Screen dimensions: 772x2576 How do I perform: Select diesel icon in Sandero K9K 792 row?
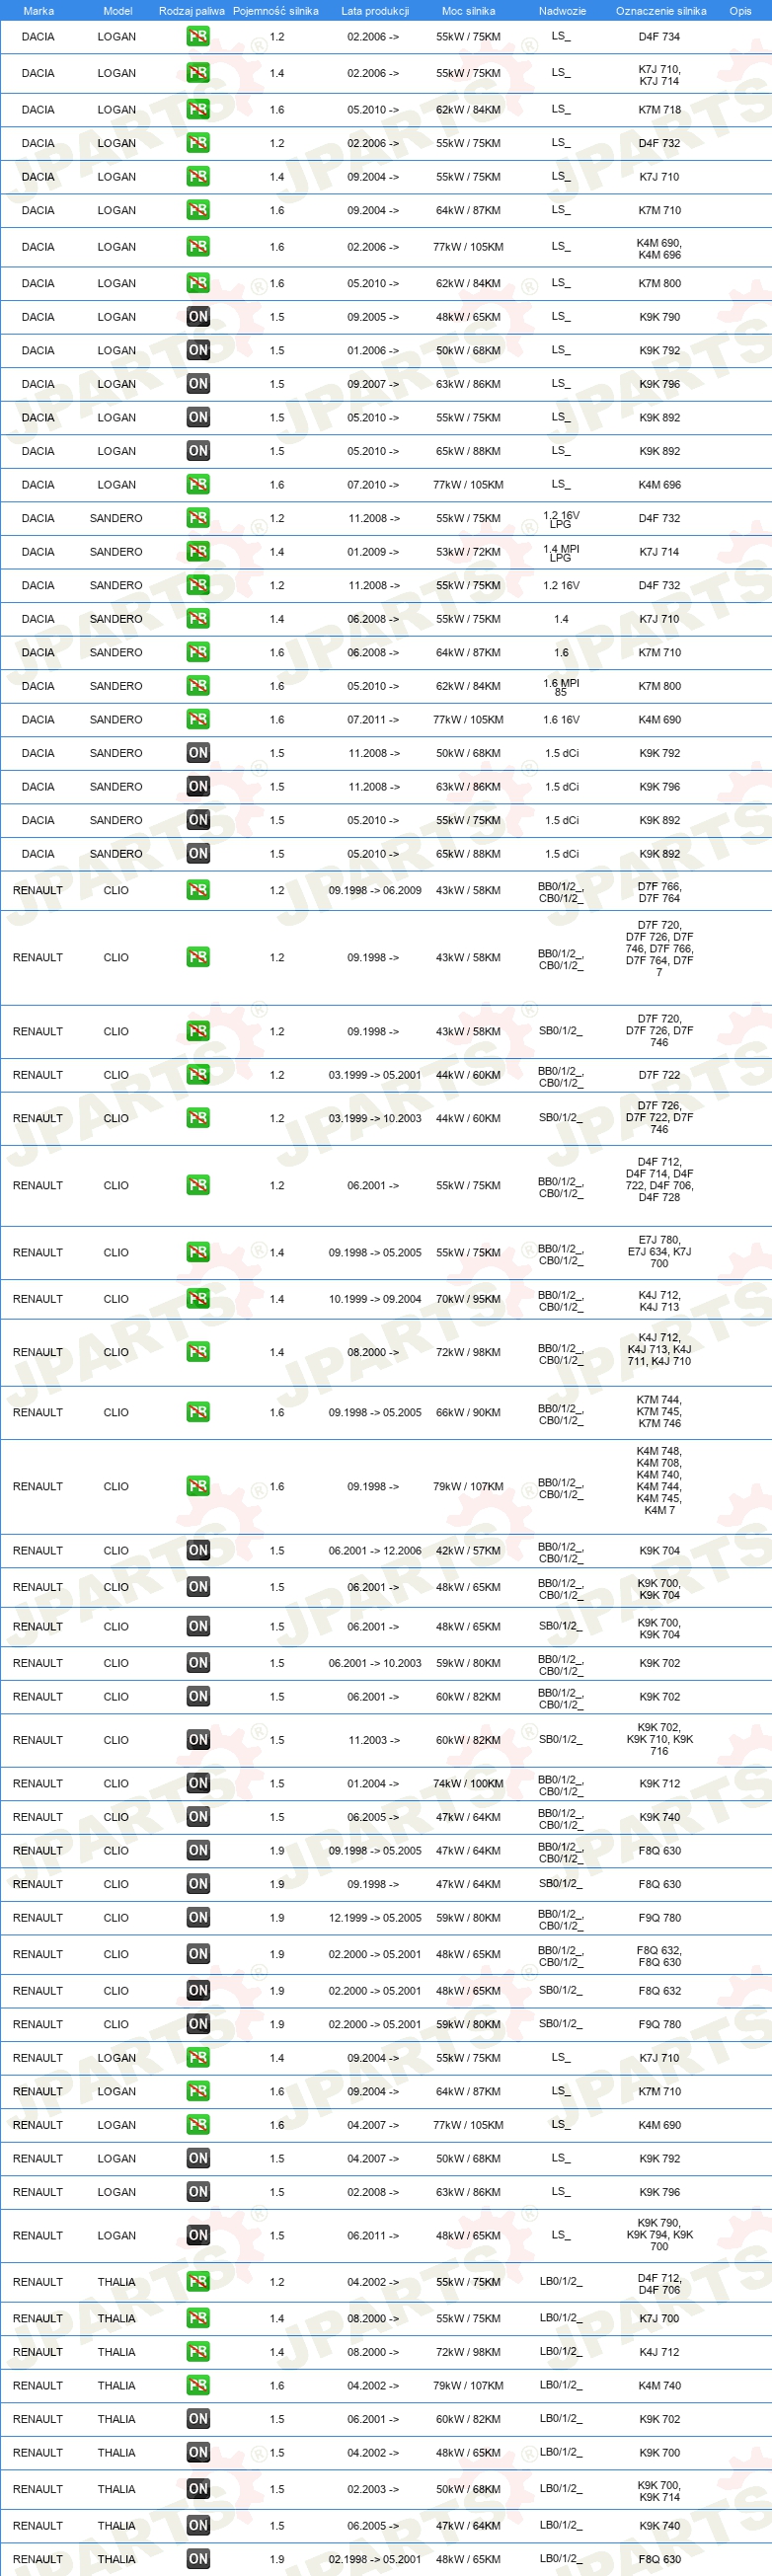(198, 753)
